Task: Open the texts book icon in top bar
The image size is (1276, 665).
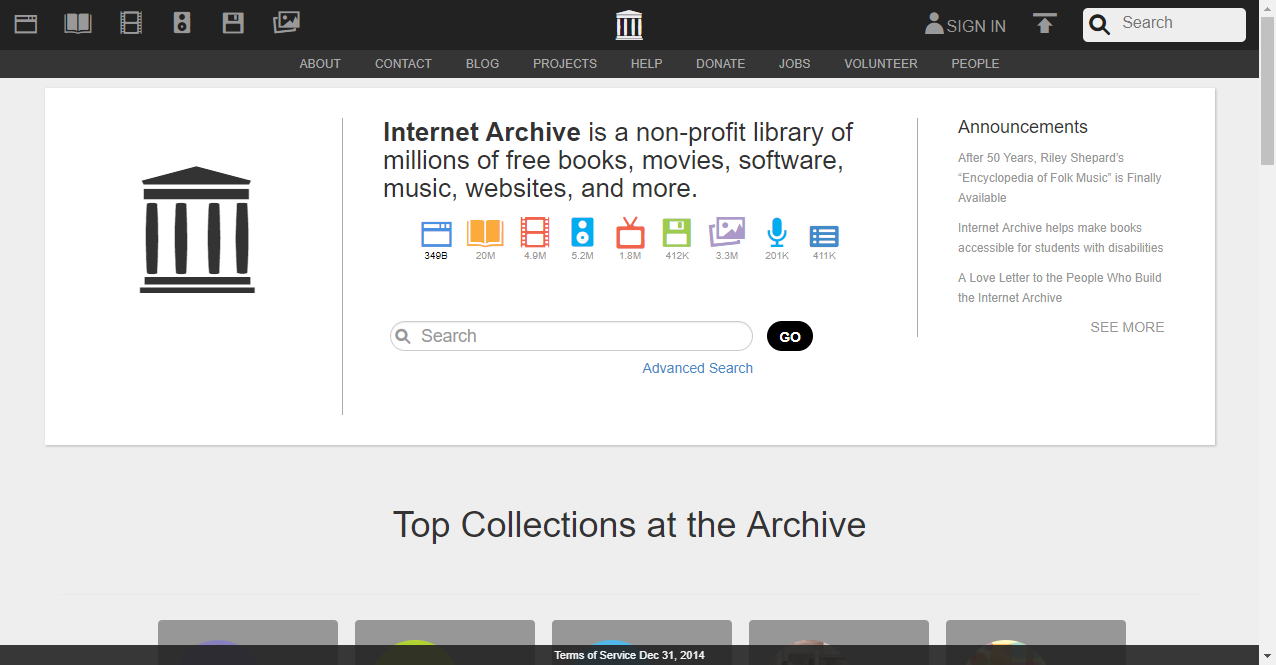Action: click(78, 23)
